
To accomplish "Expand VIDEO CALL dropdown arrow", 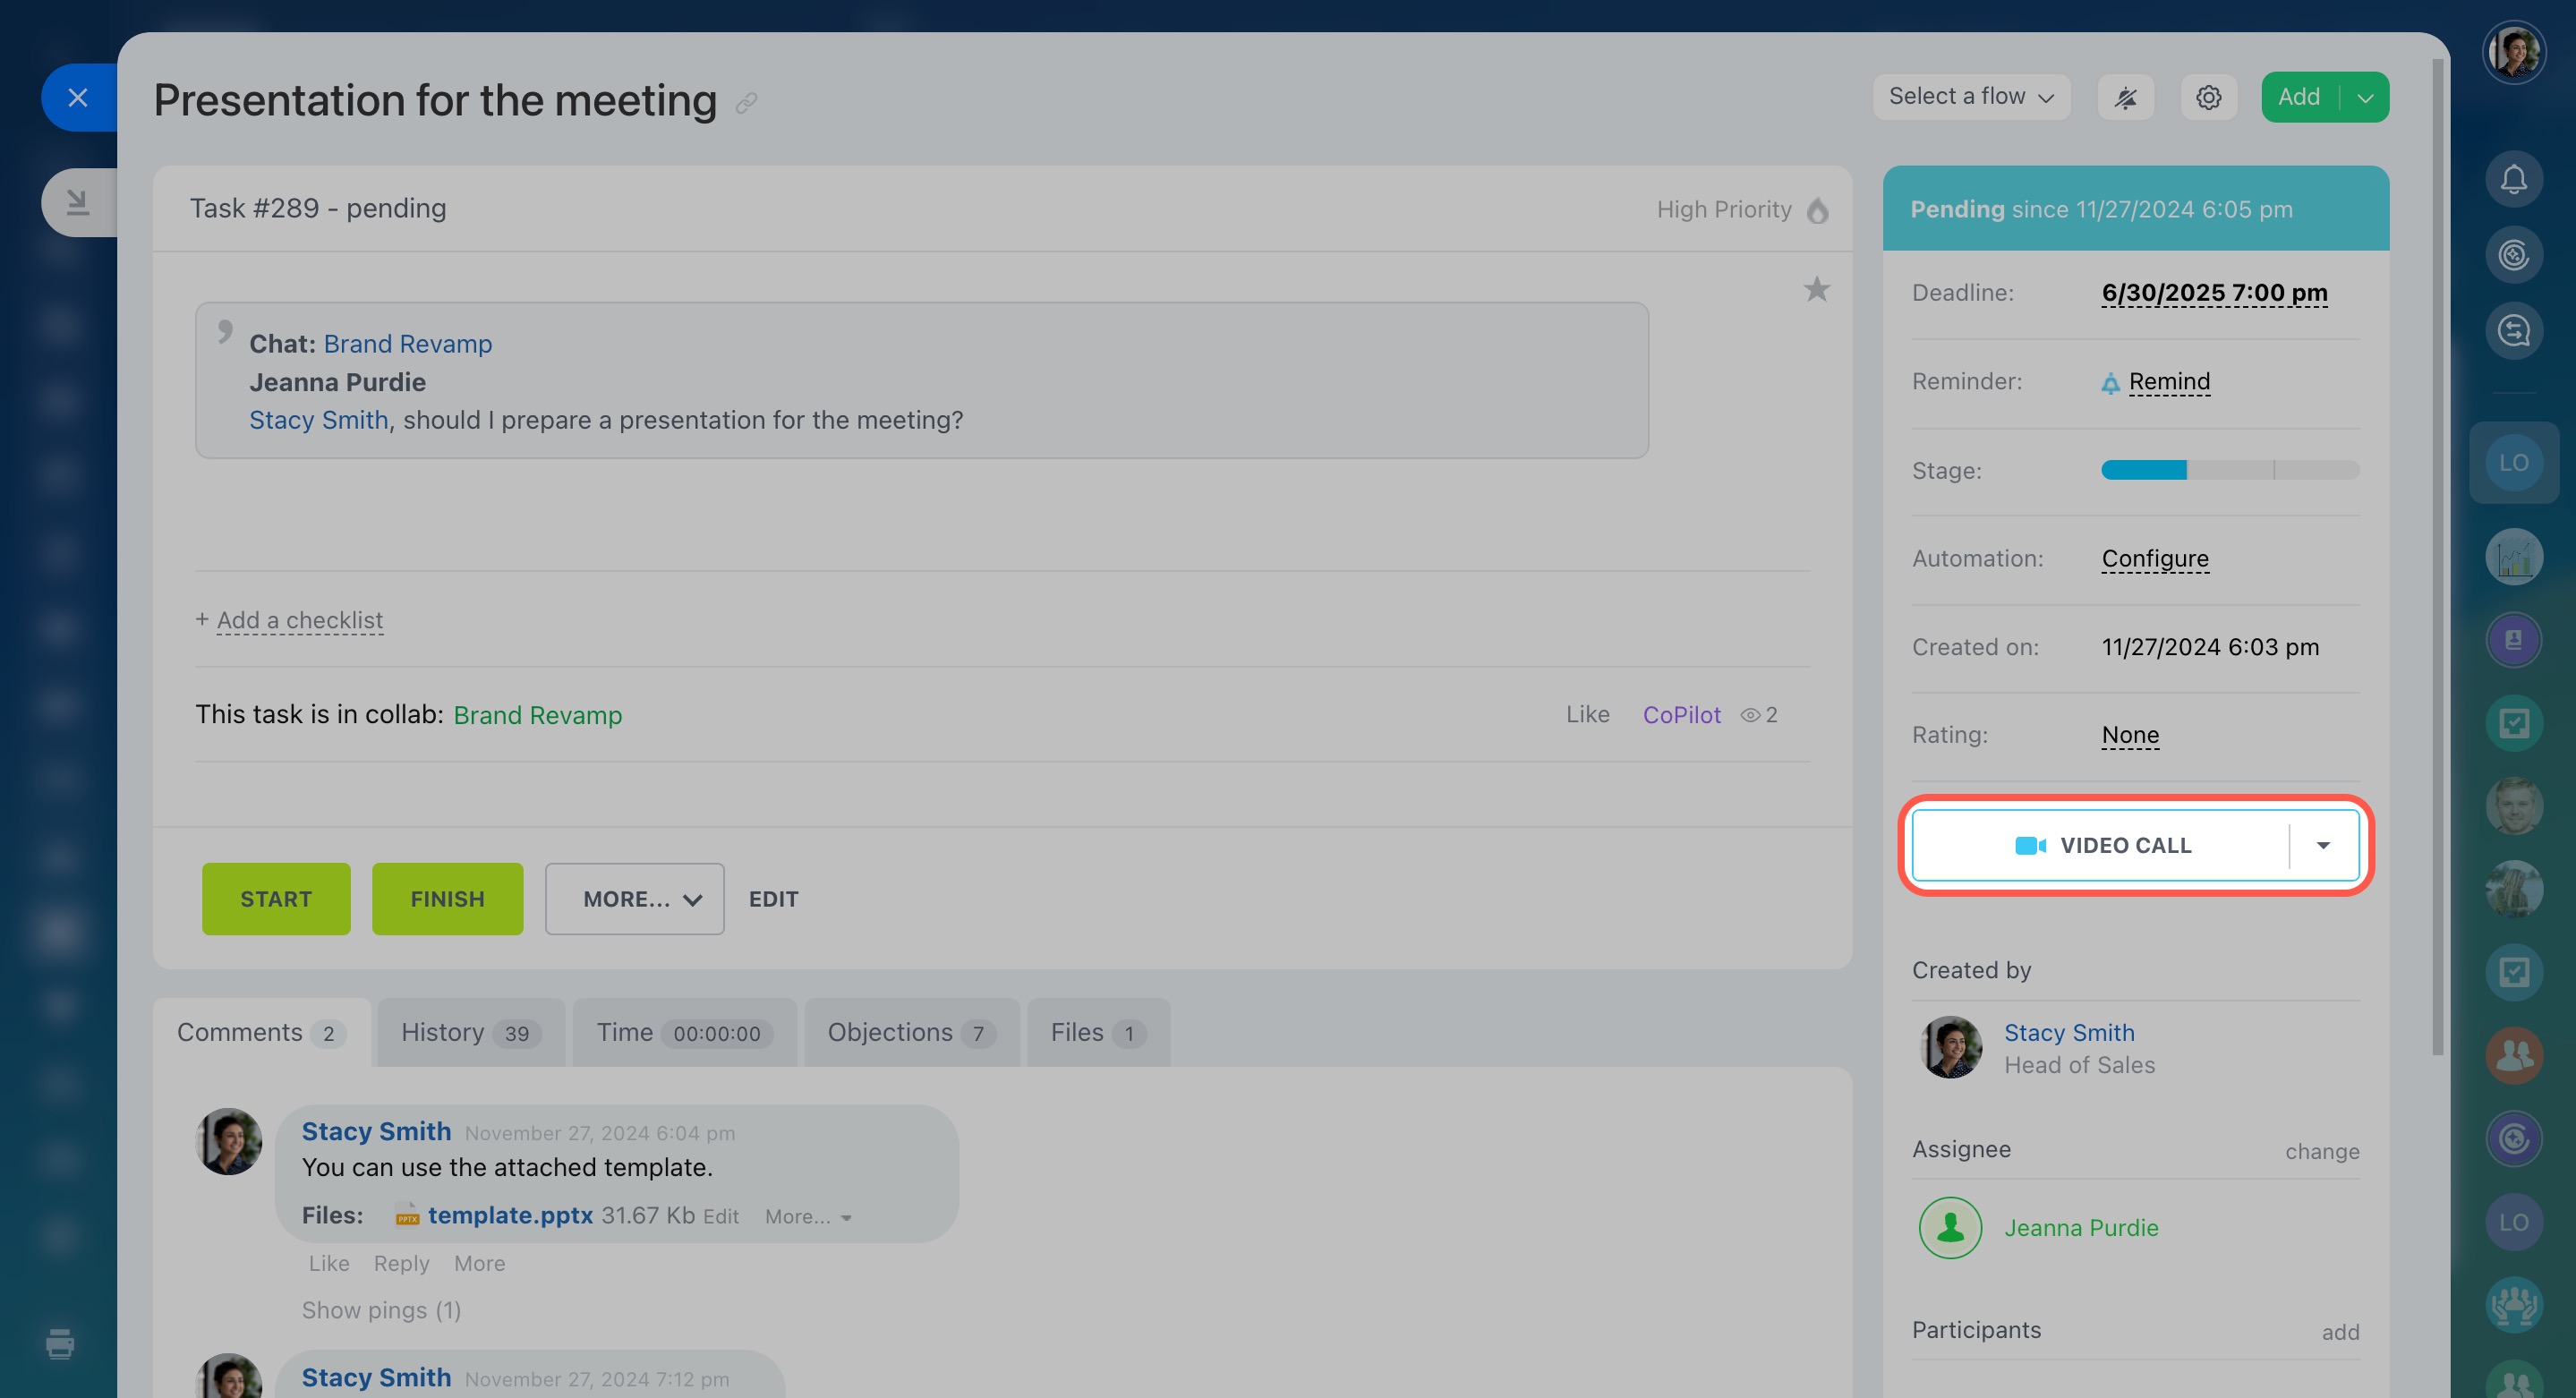I will [2323, 846].
